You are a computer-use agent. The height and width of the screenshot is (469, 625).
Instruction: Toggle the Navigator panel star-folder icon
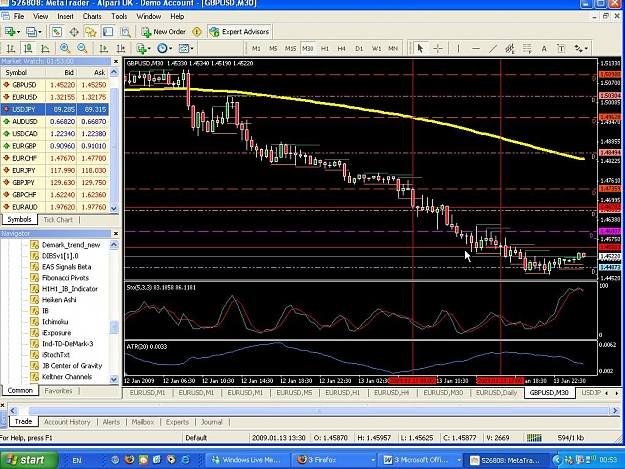pyautogui.click(x=90, y=31)
